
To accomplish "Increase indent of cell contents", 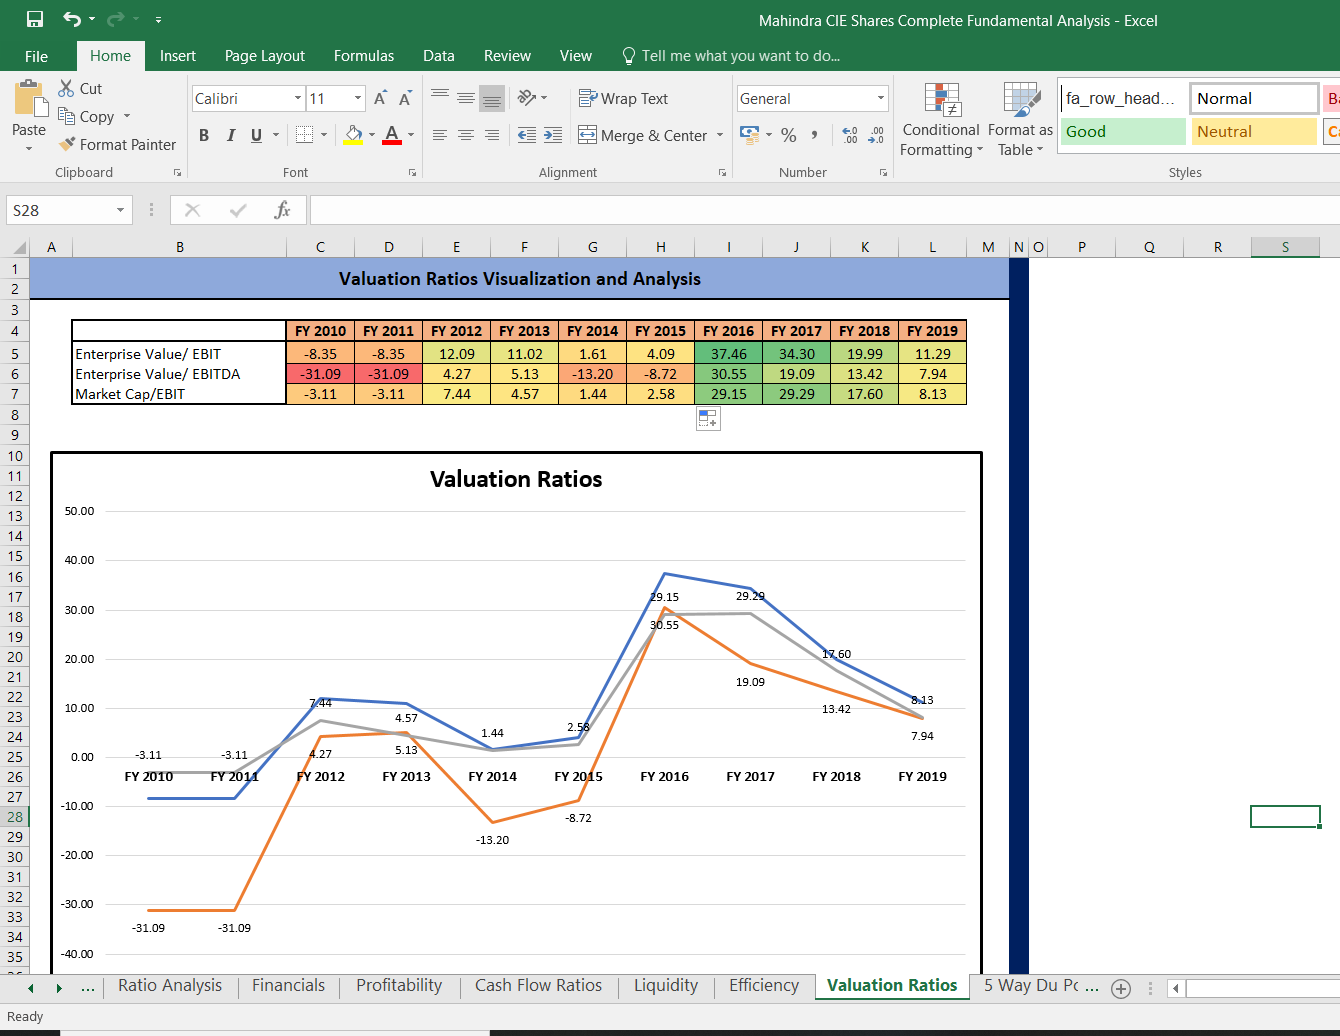I will point(553,135).
